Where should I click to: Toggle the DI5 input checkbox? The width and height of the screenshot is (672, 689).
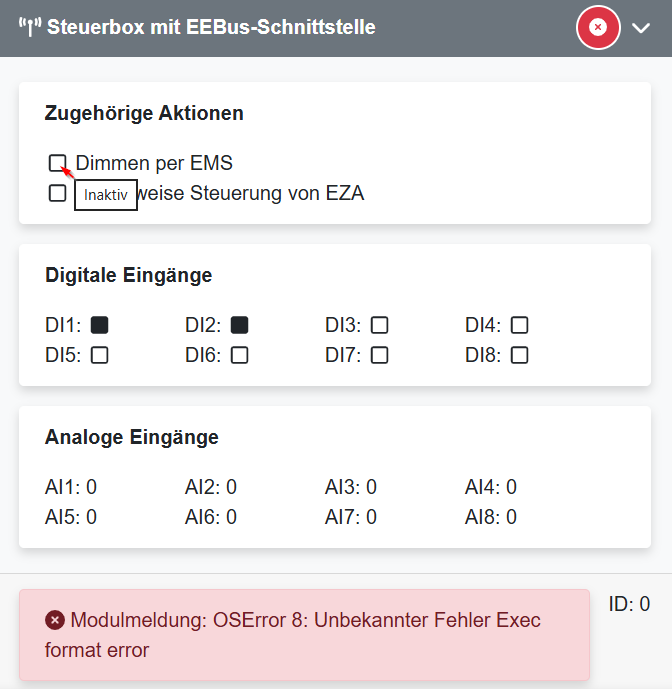(x=99, y=355)
